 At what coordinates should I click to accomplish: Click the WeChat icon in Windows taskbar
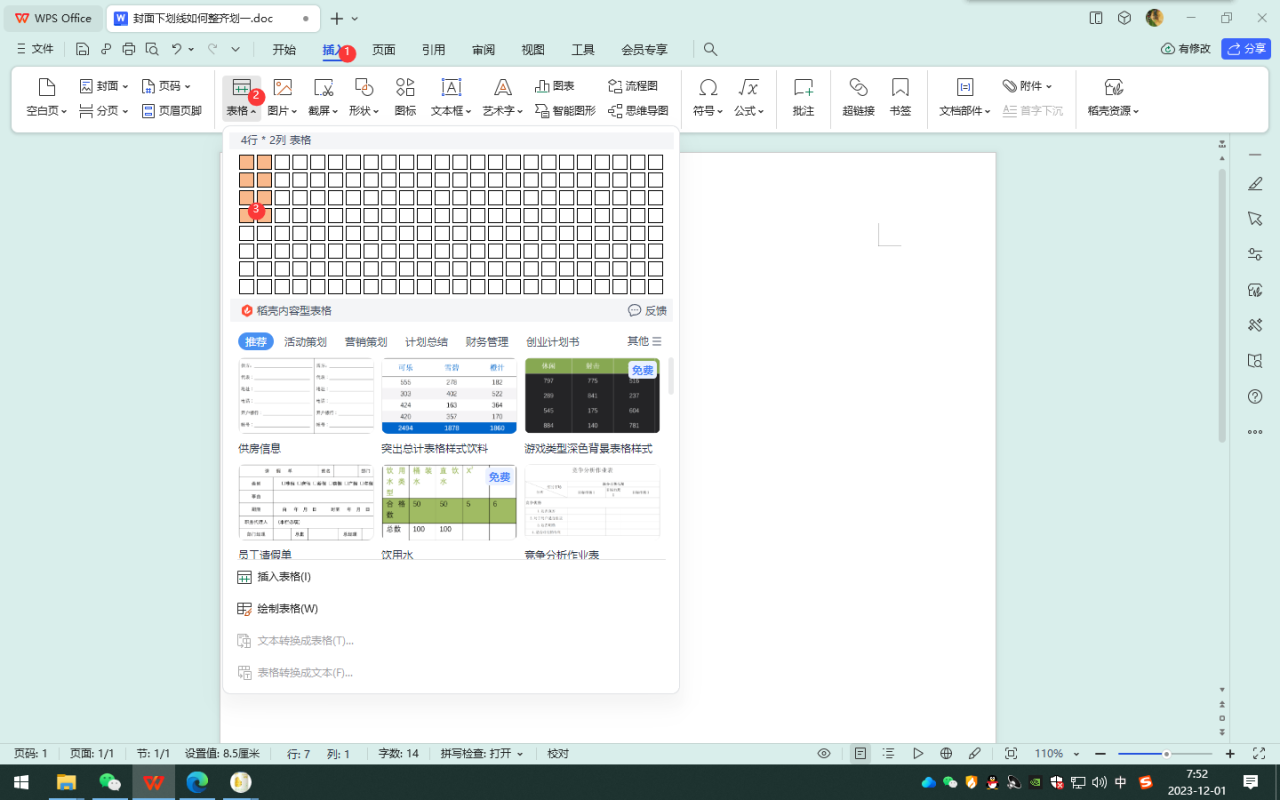click(109, 782)
